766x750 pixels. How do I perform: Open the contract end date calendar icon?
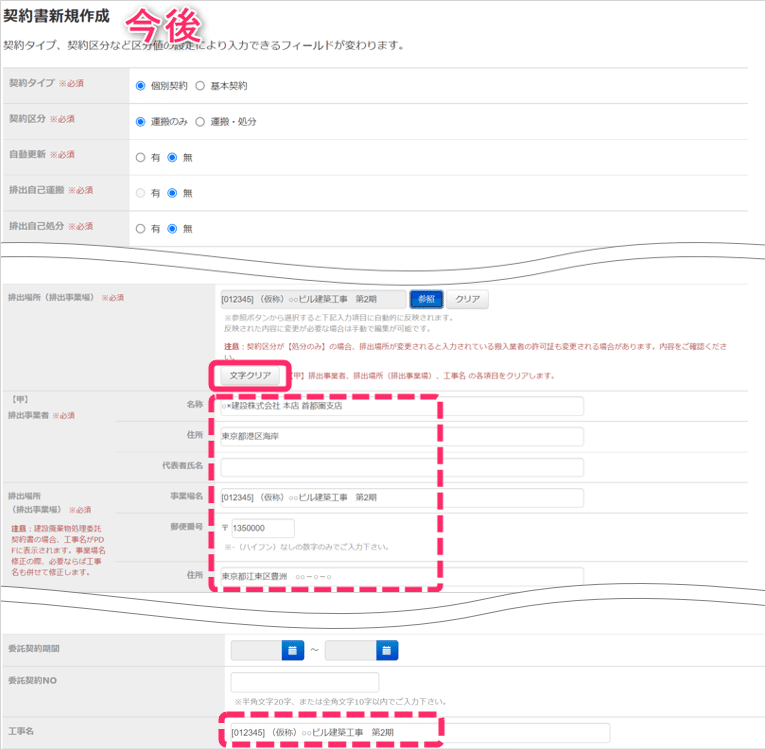pyautogui.click(x=387, y=650)
